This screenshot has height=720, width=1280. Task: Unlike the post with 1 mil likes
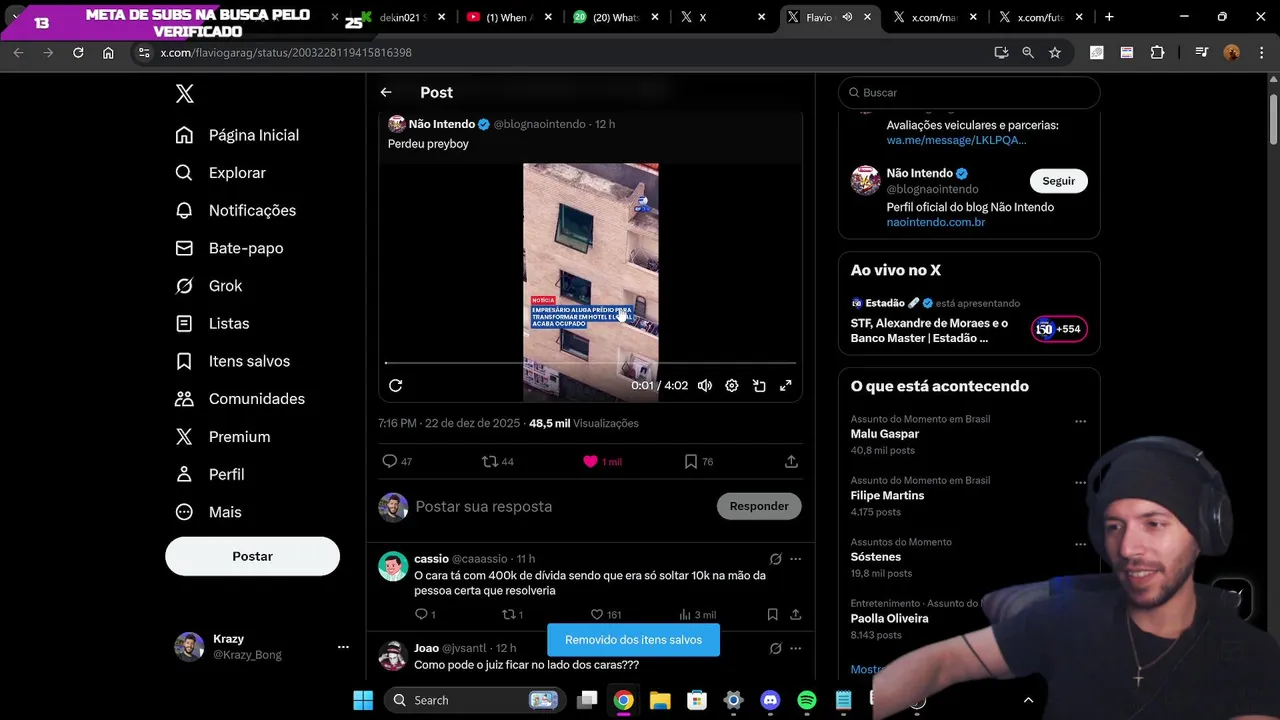tap(602, 461)
